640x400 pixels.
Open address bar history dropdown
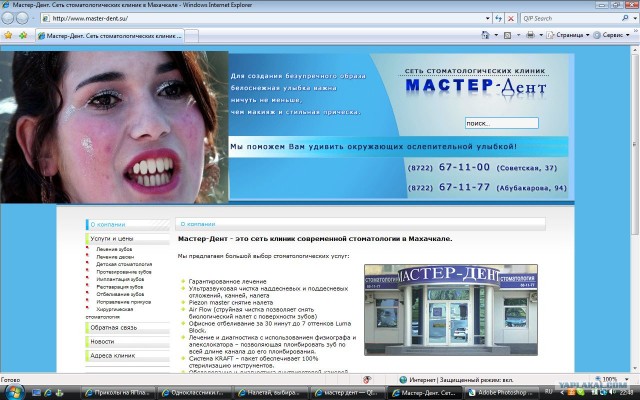click(487, 18)
